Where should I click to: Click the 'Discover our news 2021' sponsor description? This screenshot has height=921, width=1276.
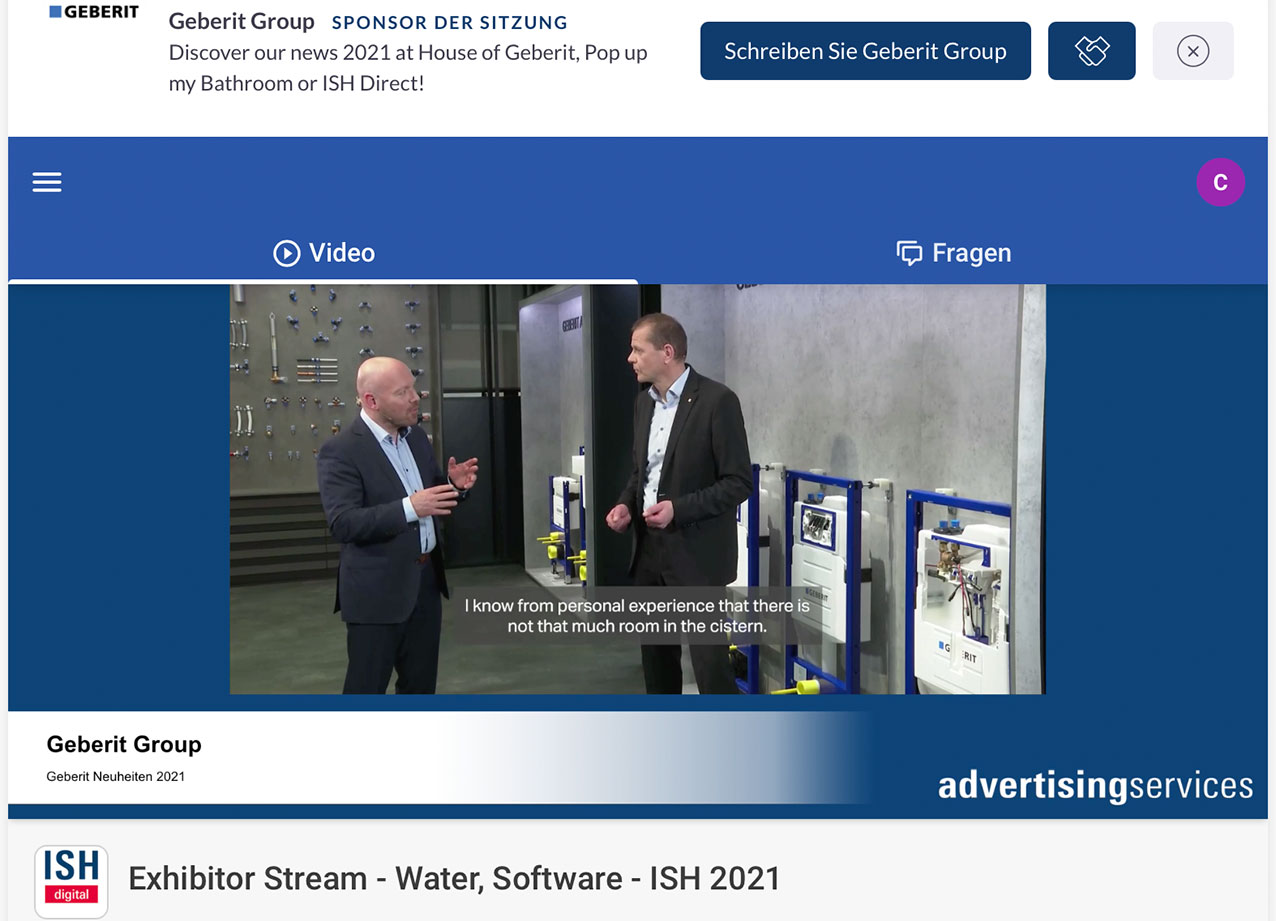click(x=407, y=68)
